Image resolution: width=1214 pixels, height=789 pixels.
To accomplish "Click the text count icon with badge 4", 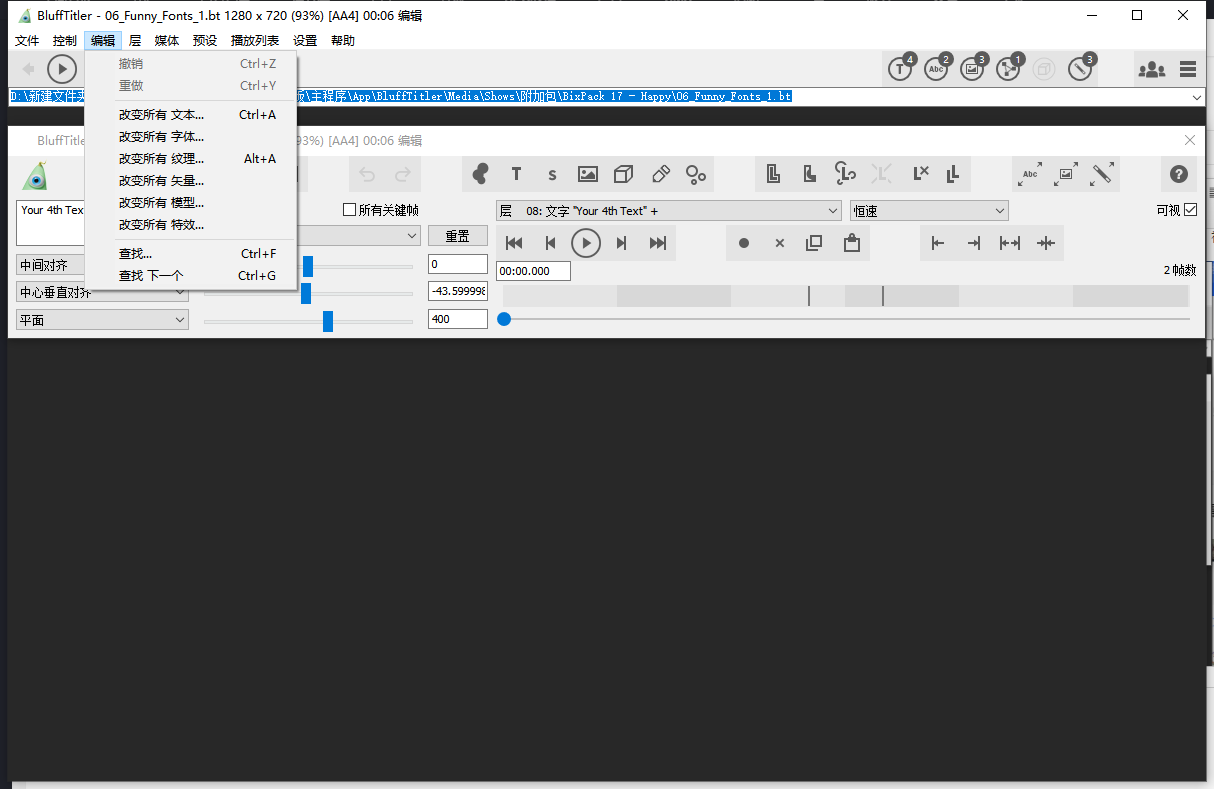I will 901,69.
